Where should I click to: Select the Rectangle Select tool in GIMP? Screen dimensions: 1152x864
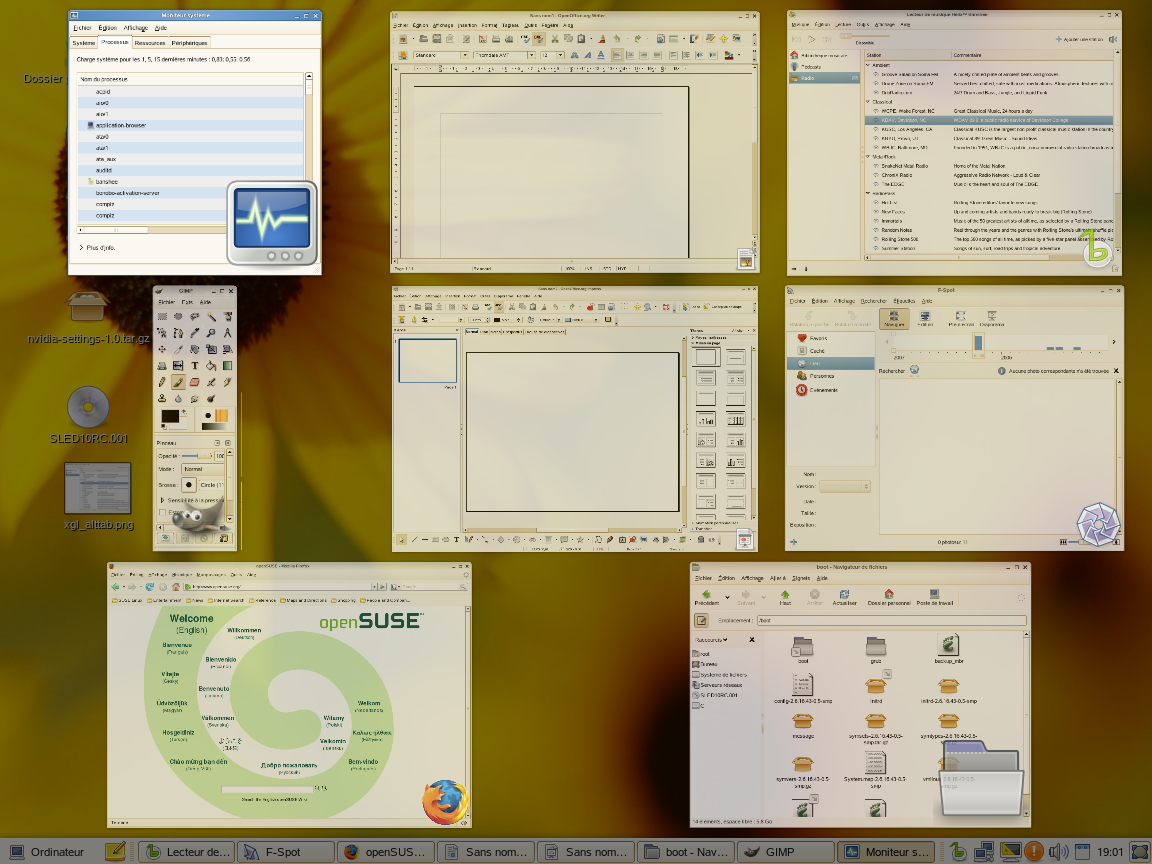click(162, 316)
